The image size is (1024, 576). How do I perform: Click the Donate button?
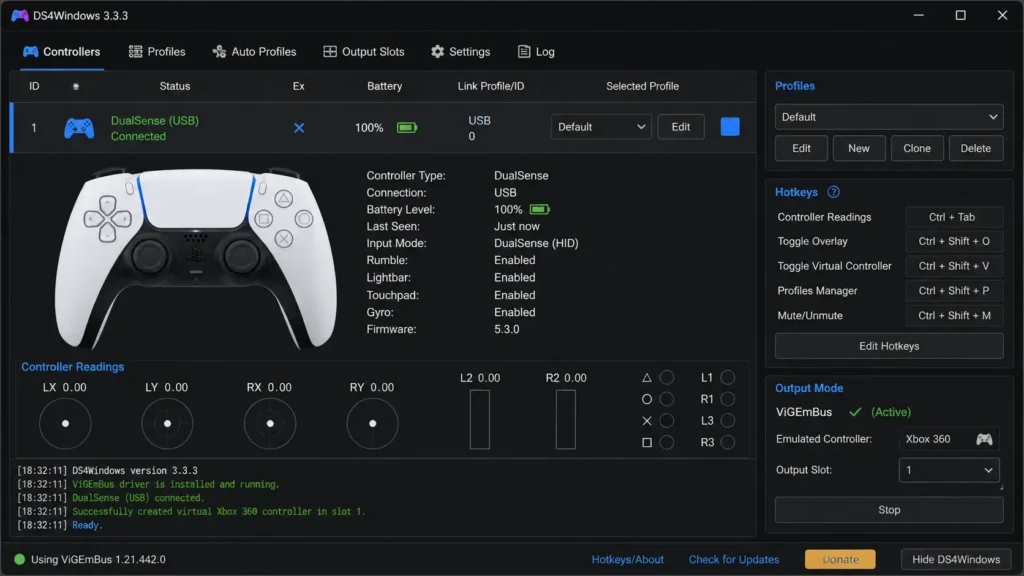(x=840, y=559)
